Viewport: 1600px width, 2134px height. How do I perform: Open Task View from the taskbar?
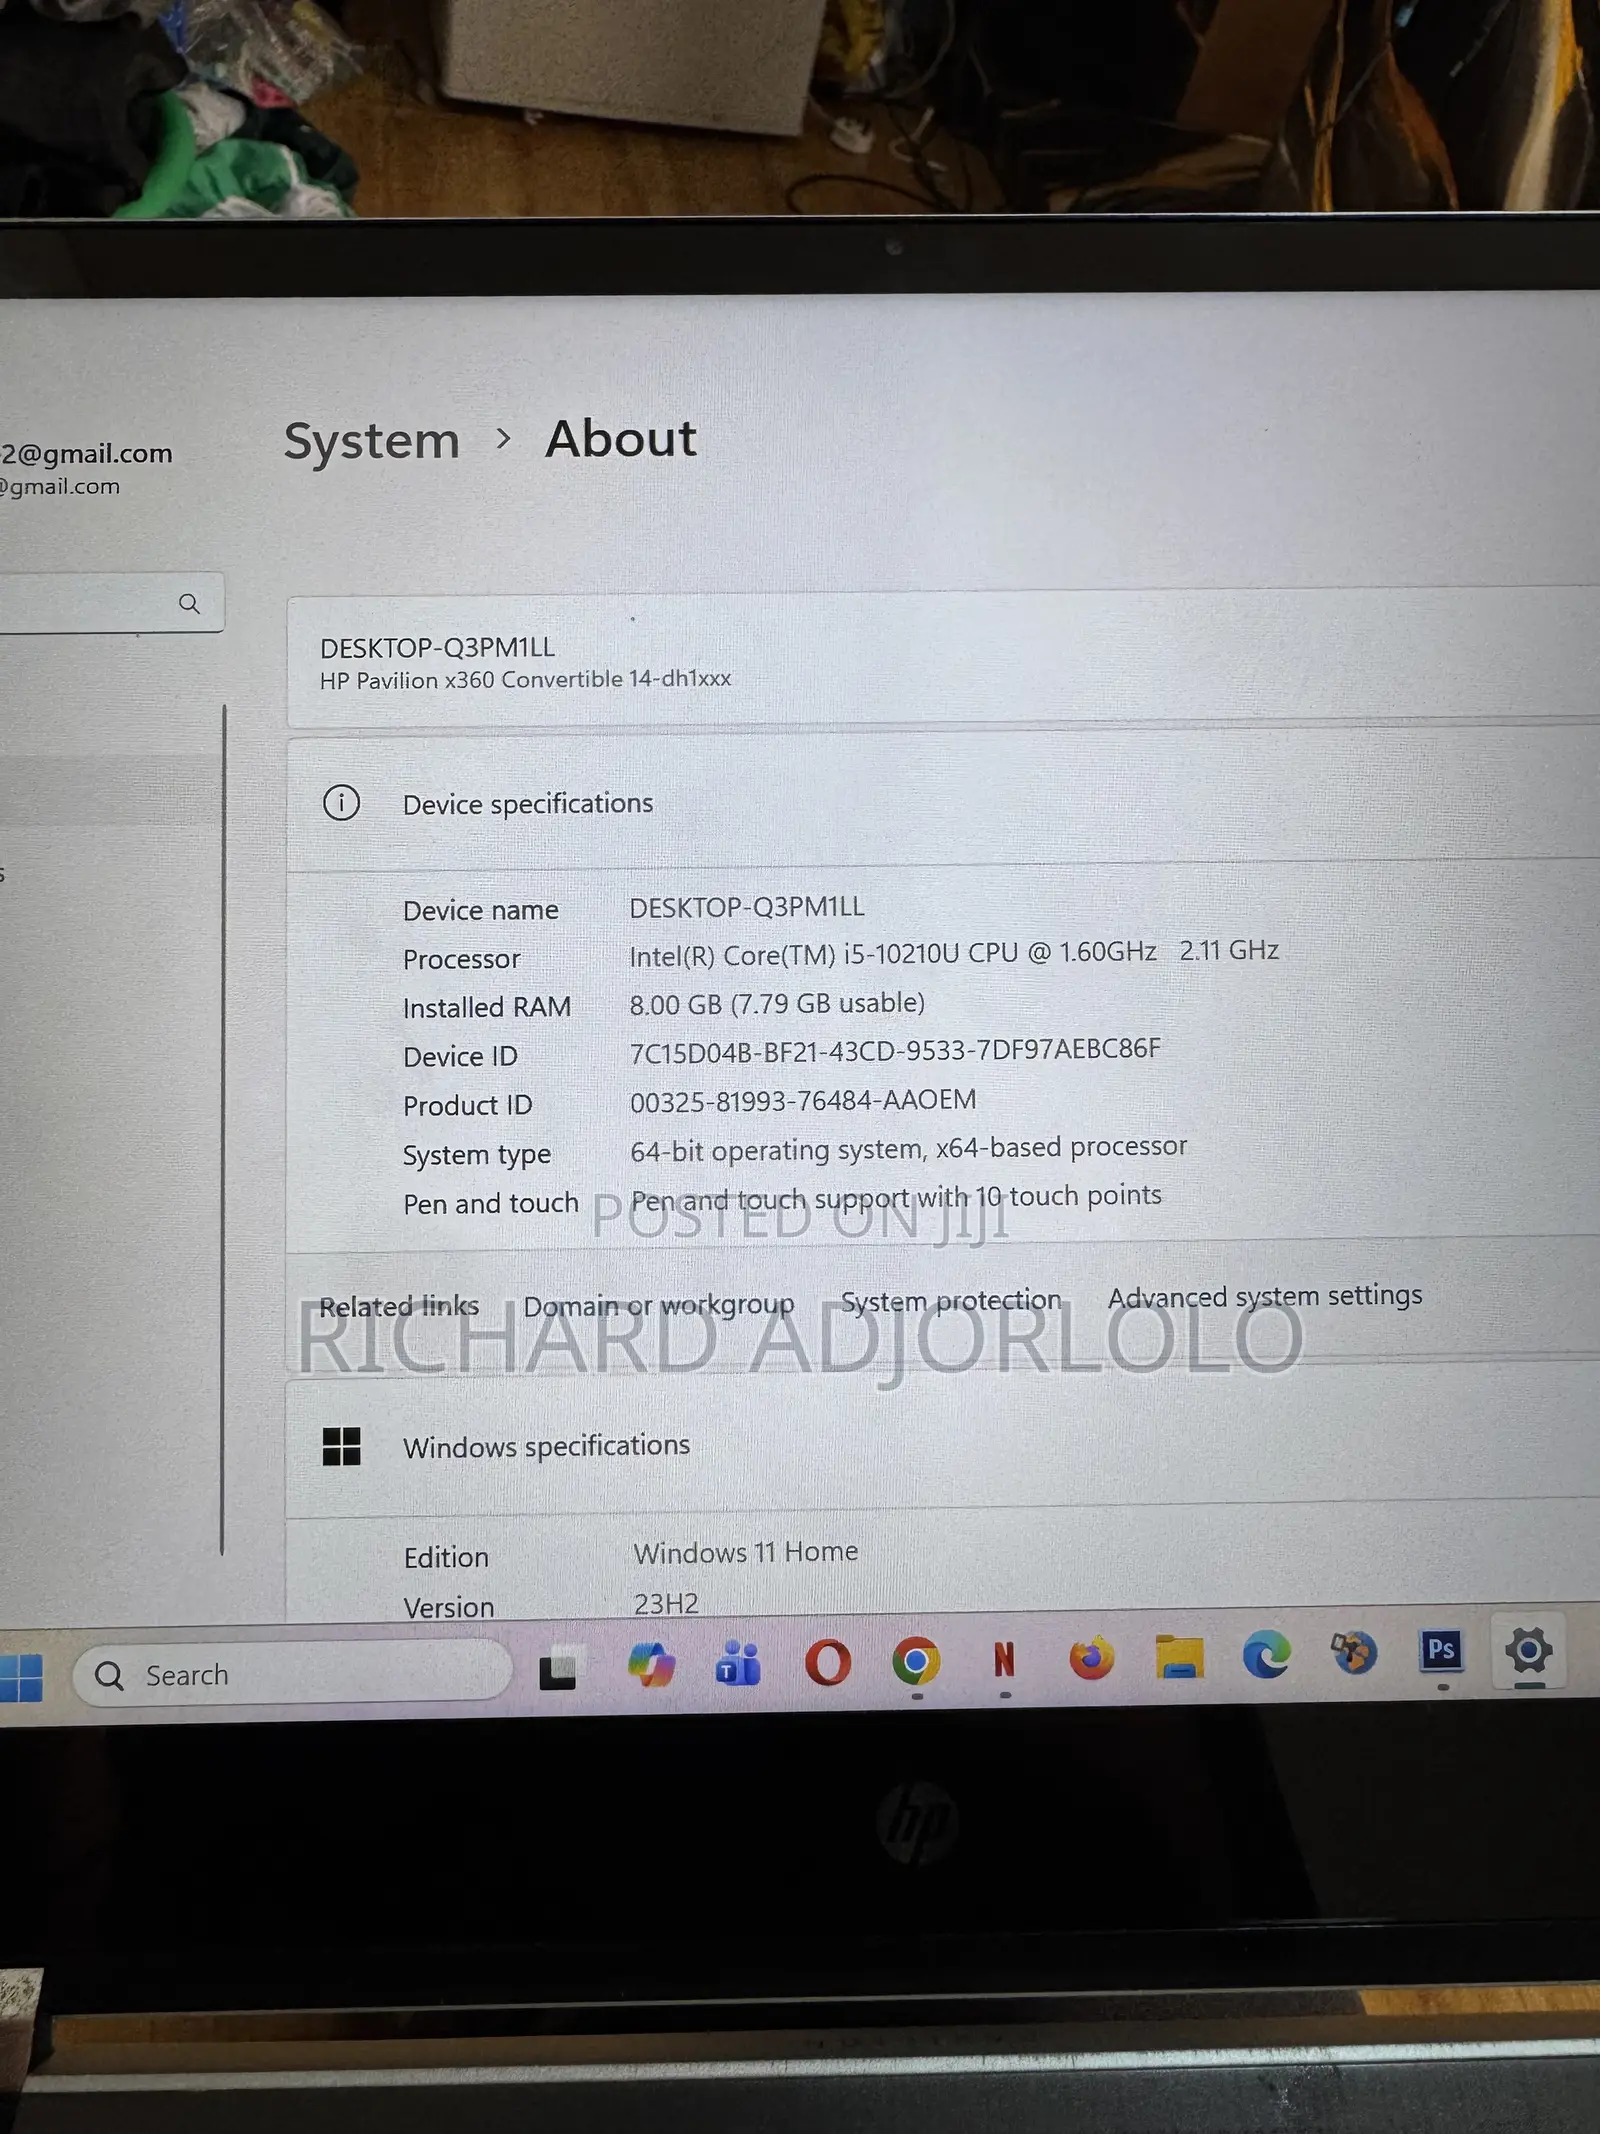(558, 1668)
